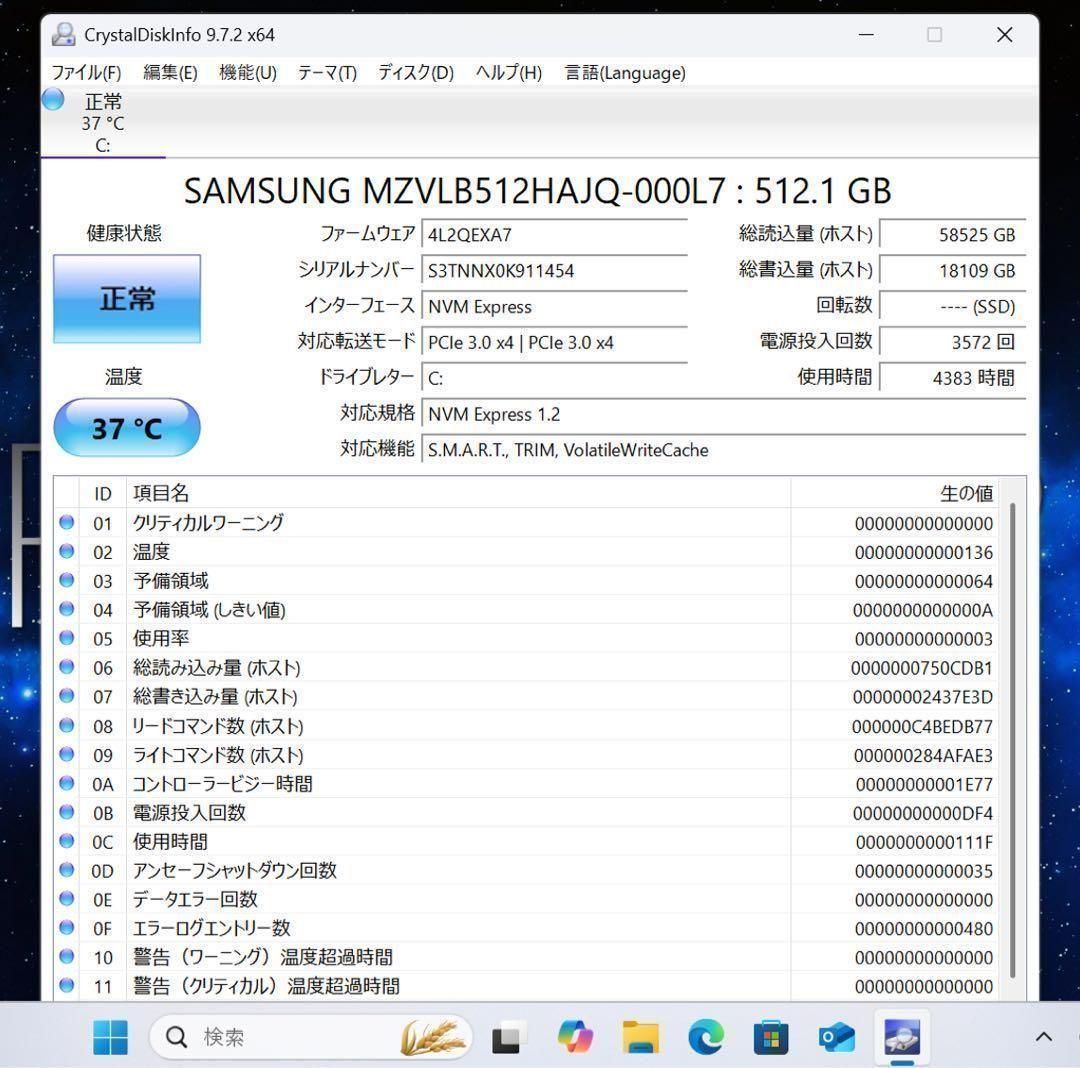The image size is (1080, 1068).
Task: Launch Microsoft Edge from the taskbar
Action: point(706,1037)
